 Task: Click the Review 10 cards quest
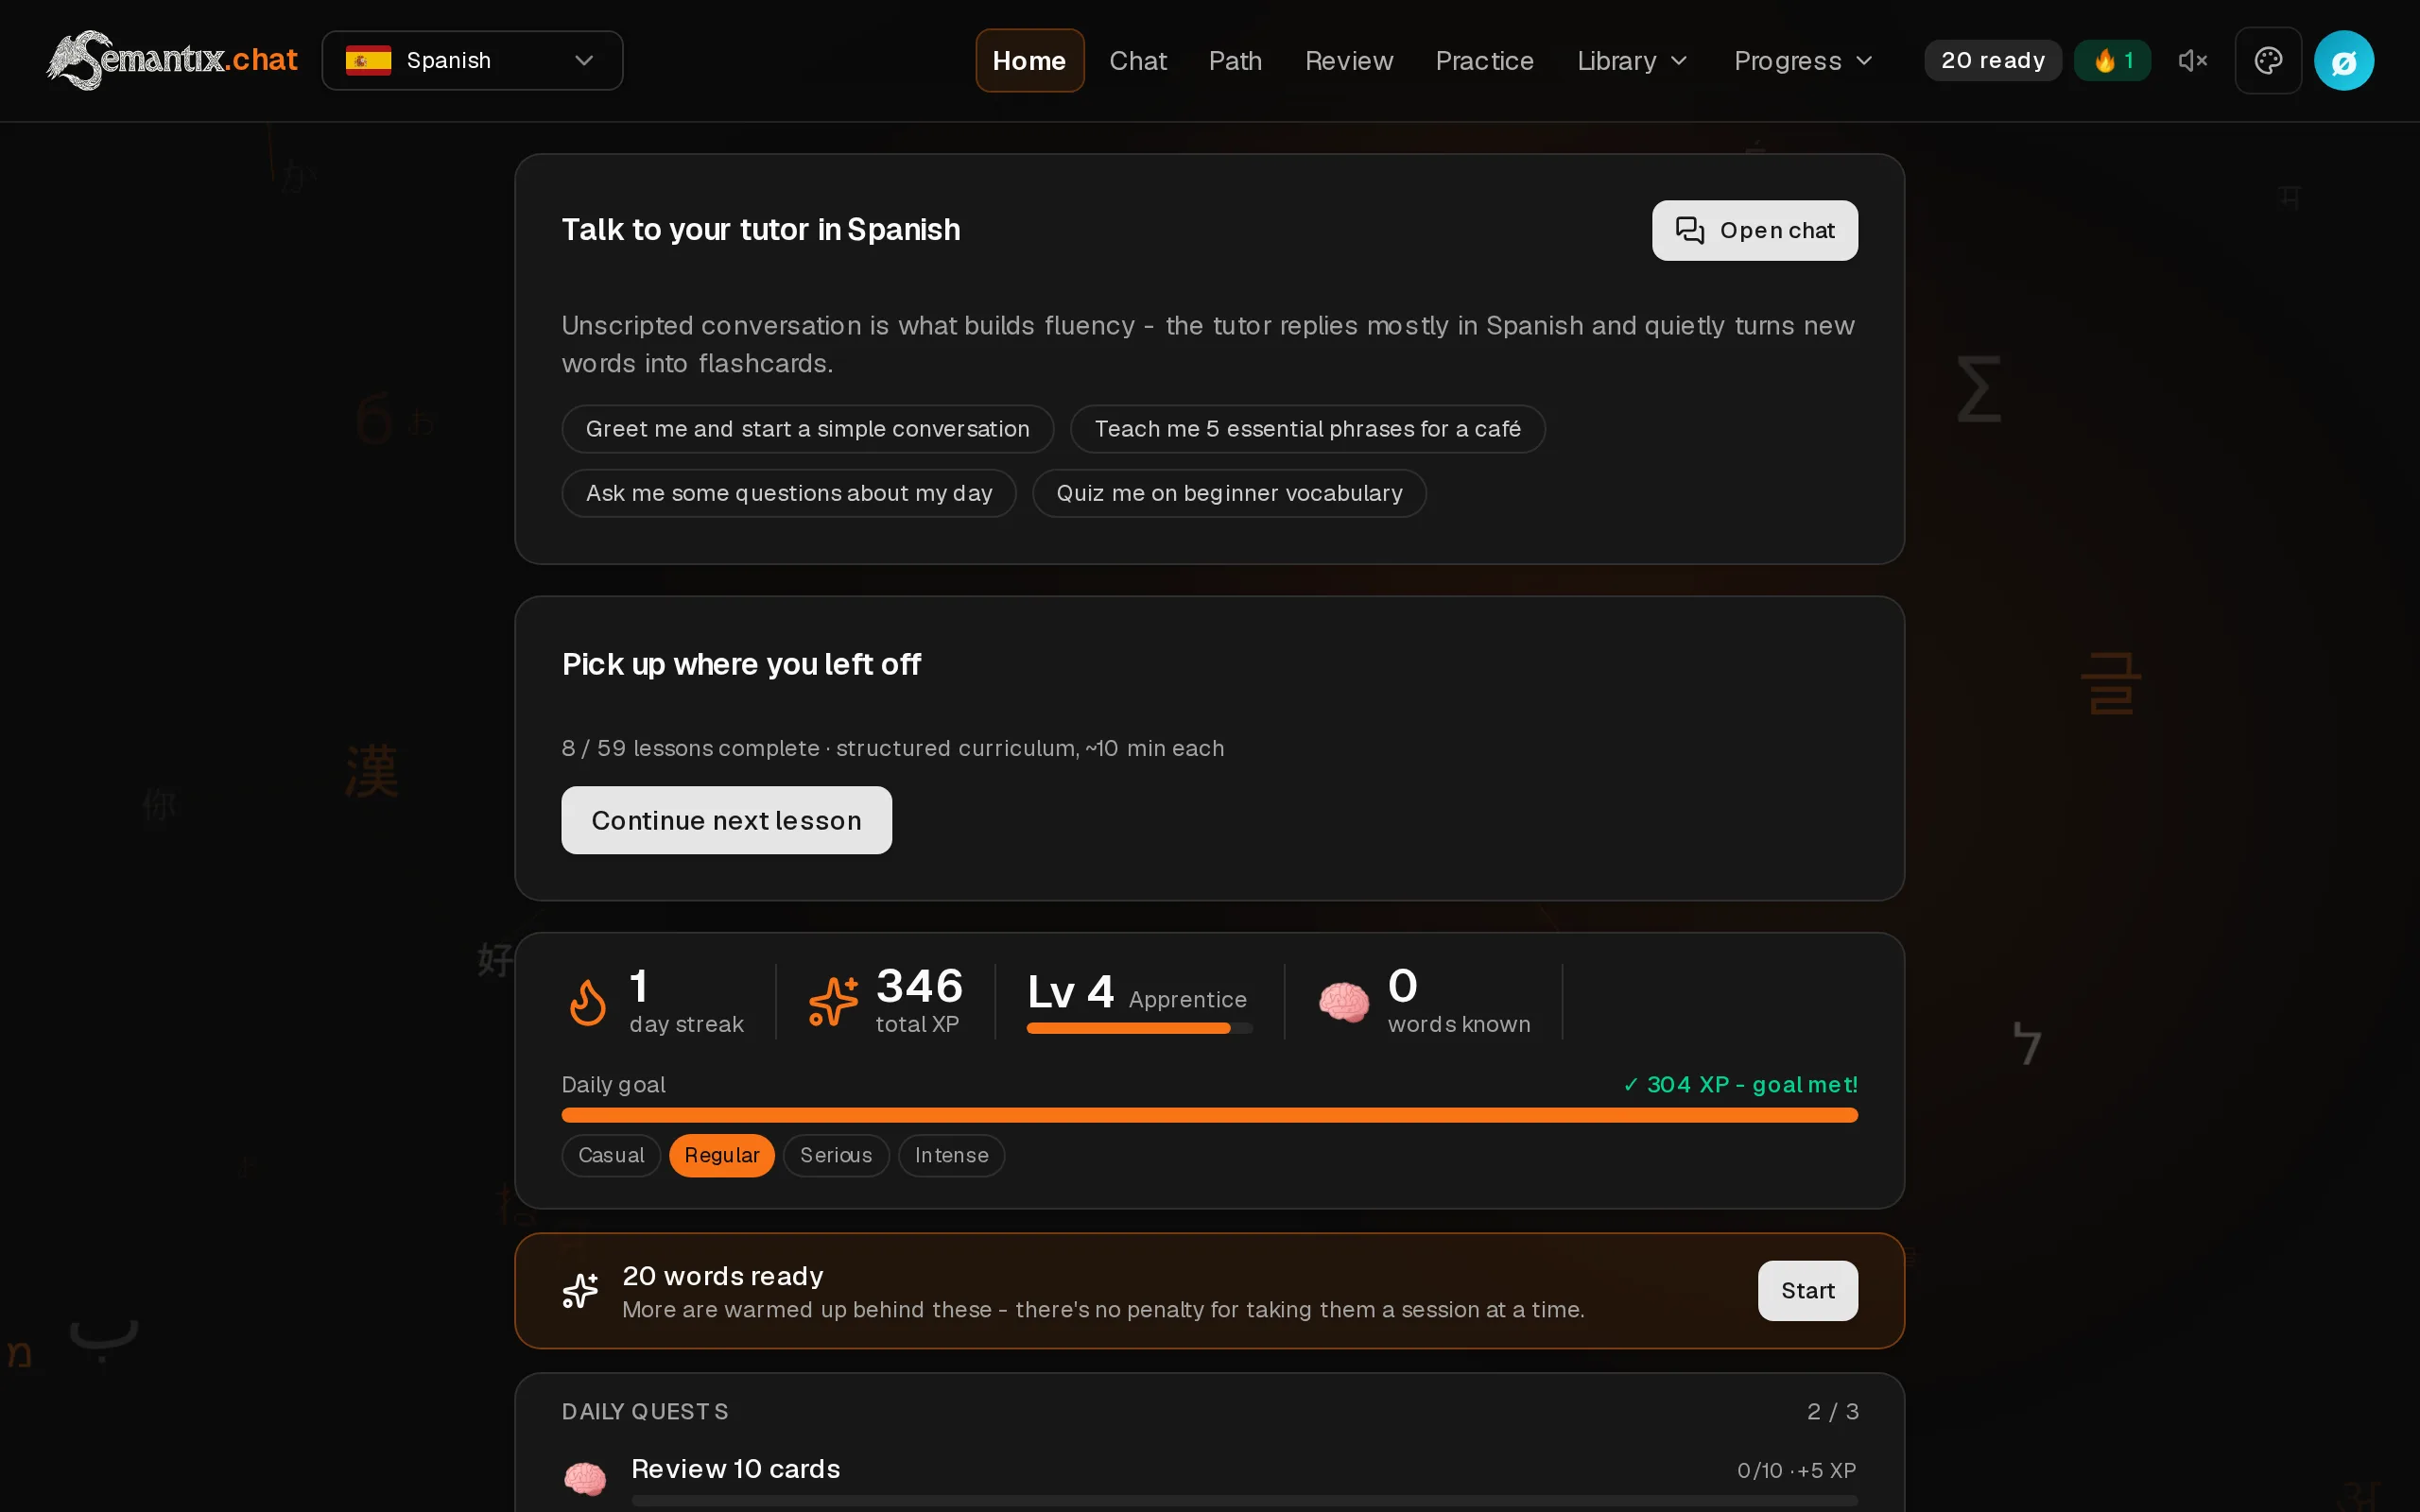coord(1209,1478)
